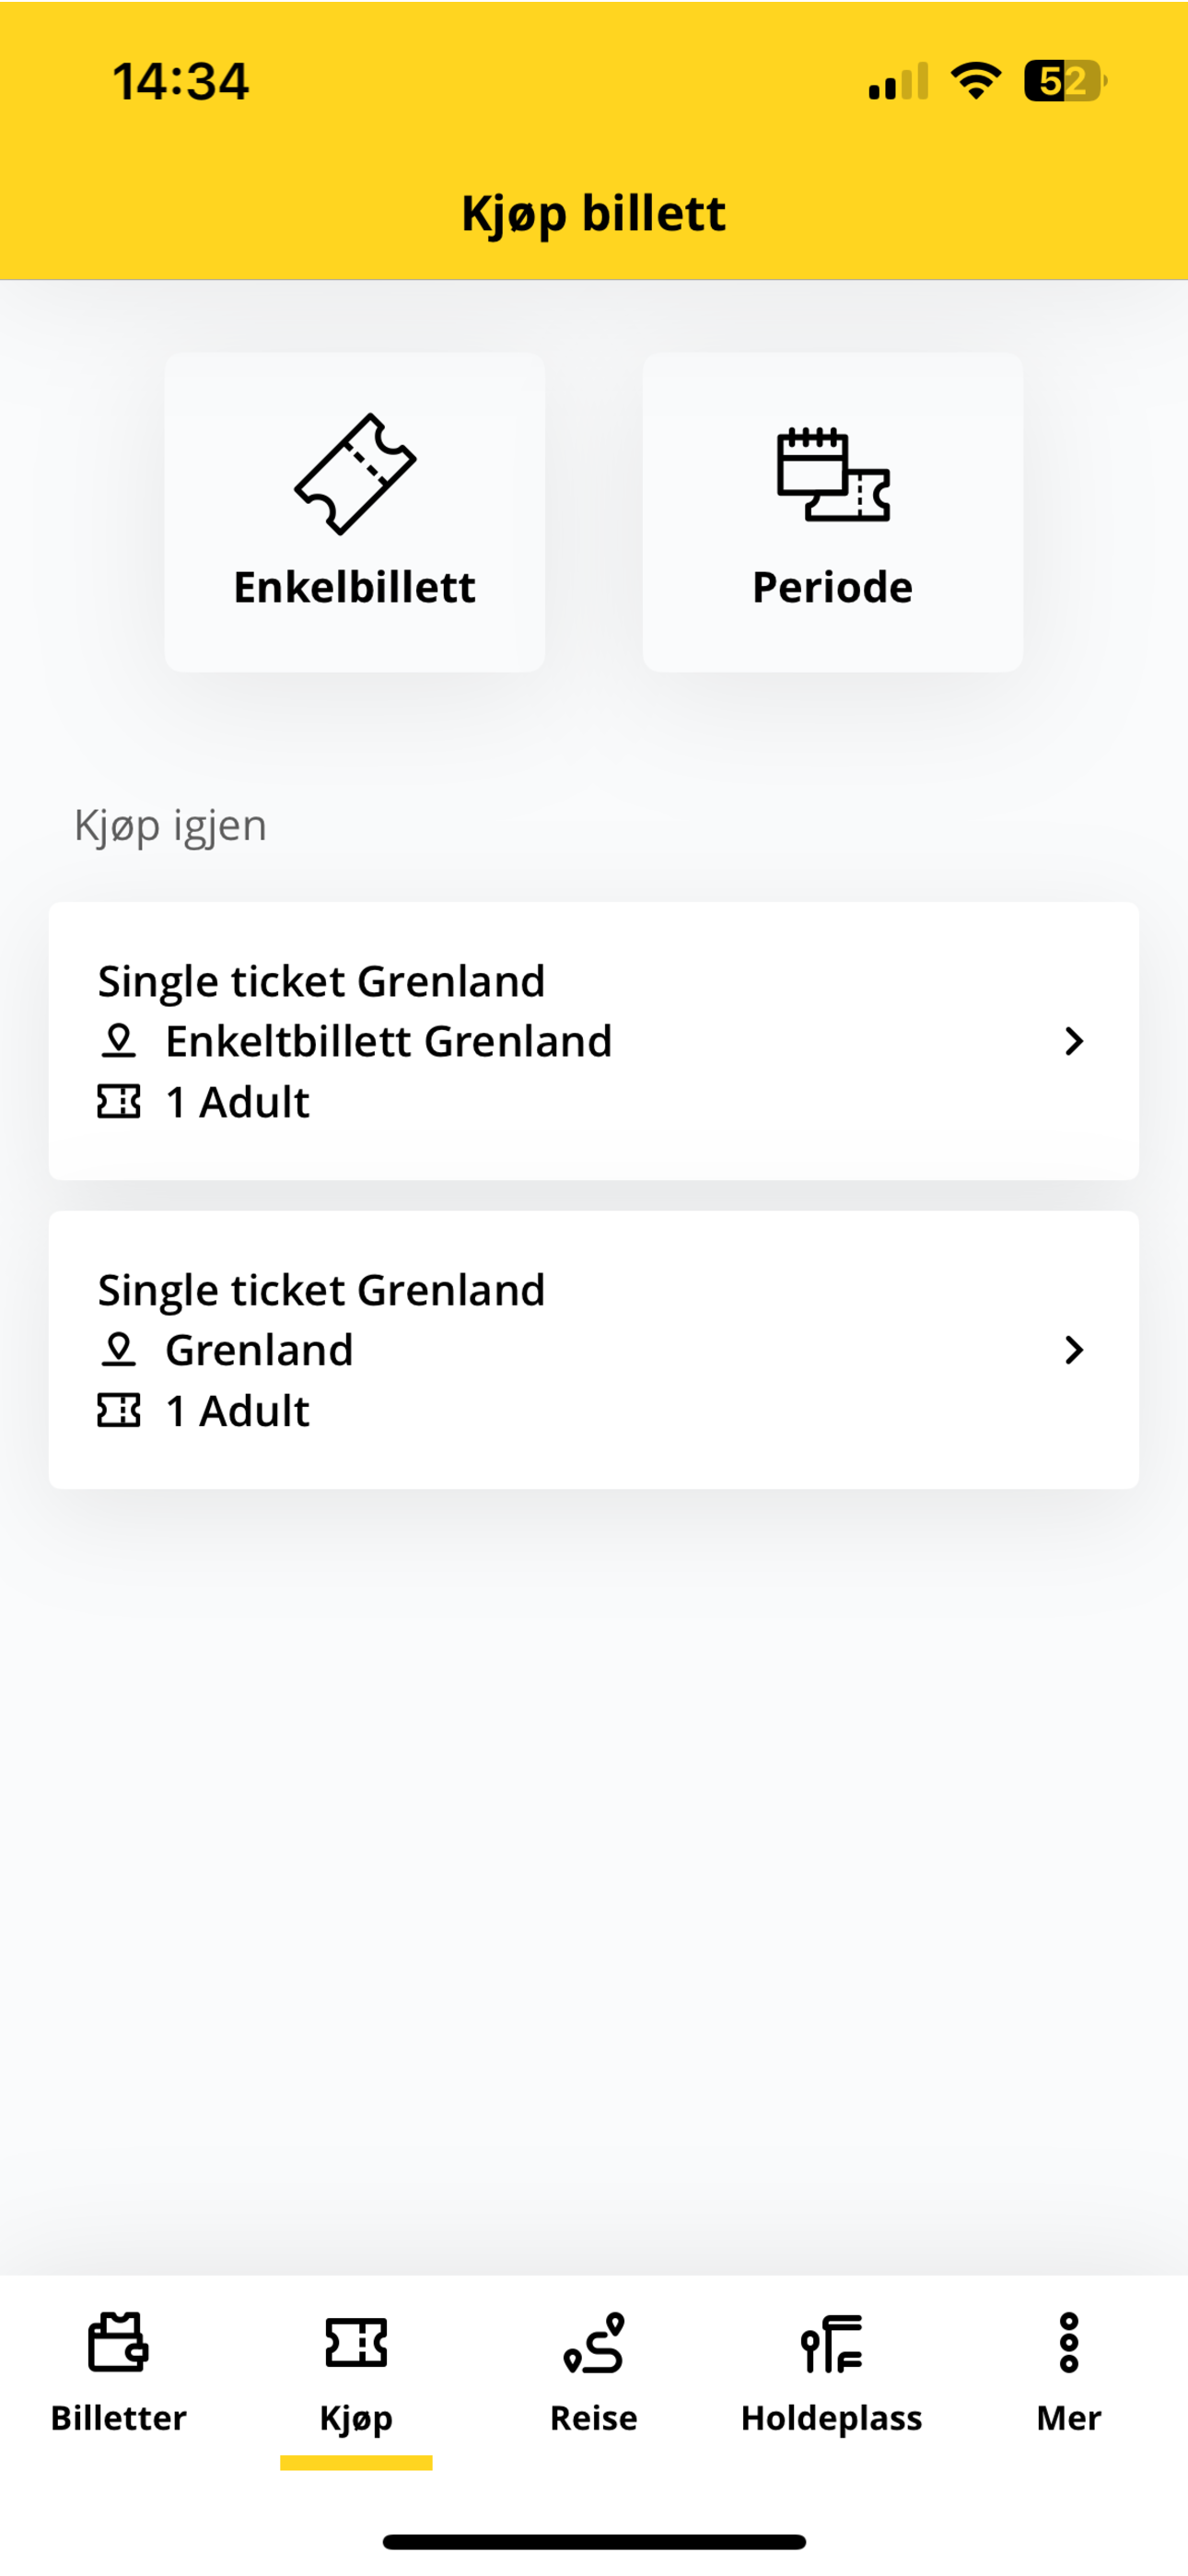
Task: Tap the Wi-Fi status icon
Action: [976, 81]
